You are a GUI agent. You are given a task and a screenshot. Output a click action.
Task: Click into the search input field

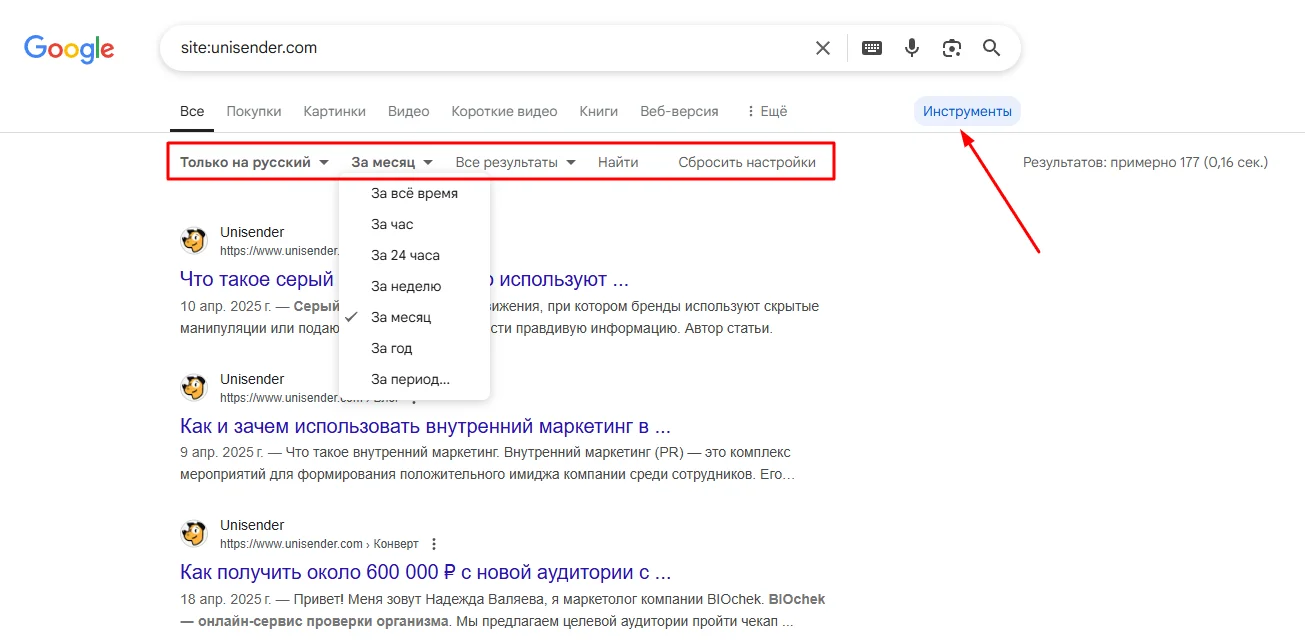pos(480,48)
